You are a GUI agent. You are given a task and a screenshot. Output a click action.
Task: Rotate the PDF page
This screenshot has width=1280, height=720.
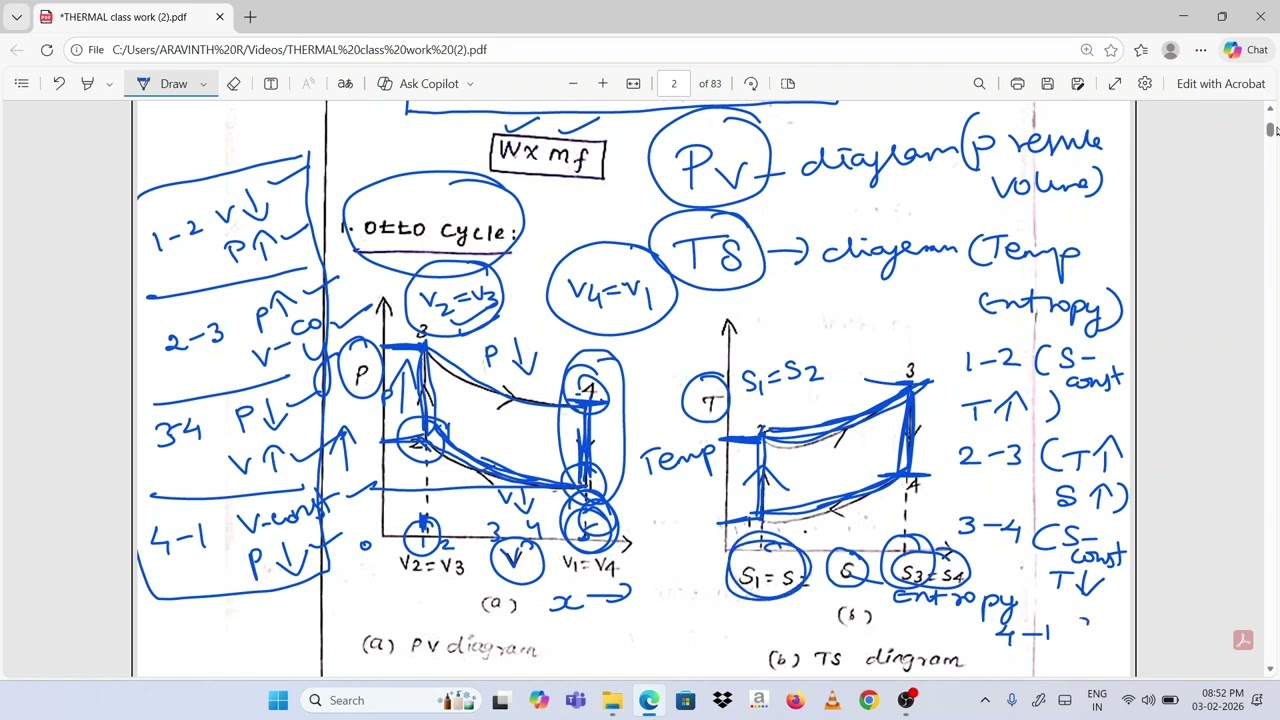click(x=751, y=84)
